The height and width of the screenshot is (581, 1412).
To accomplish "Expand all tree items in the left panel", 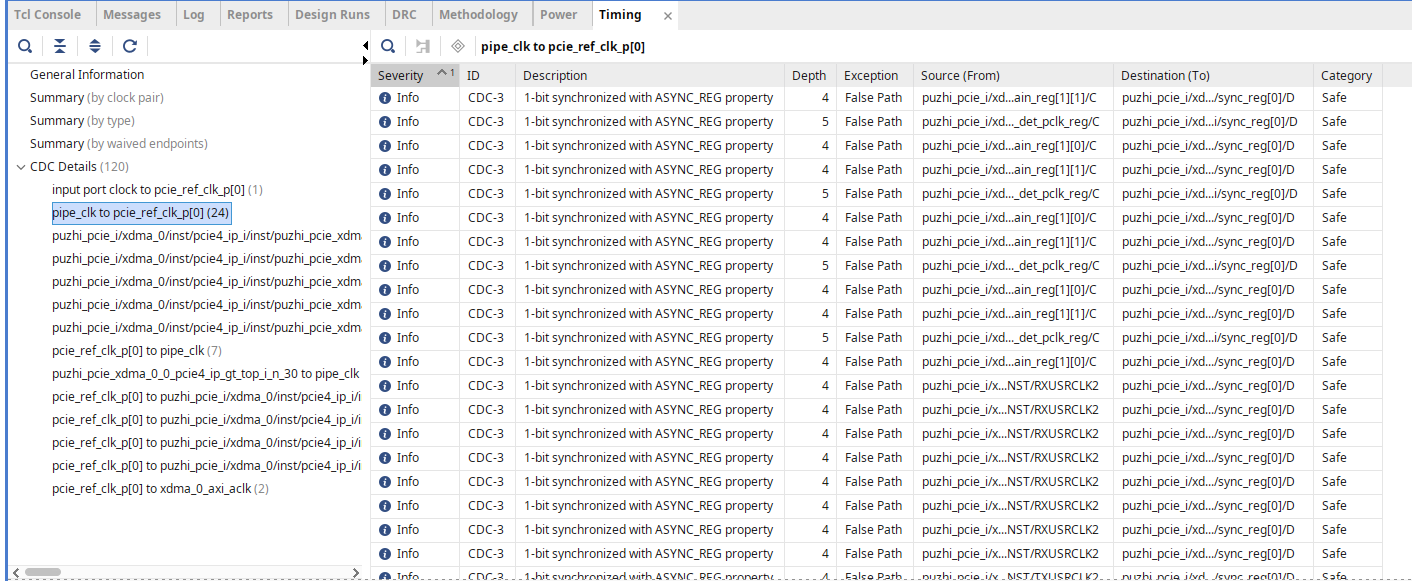I will pos(95,46).
